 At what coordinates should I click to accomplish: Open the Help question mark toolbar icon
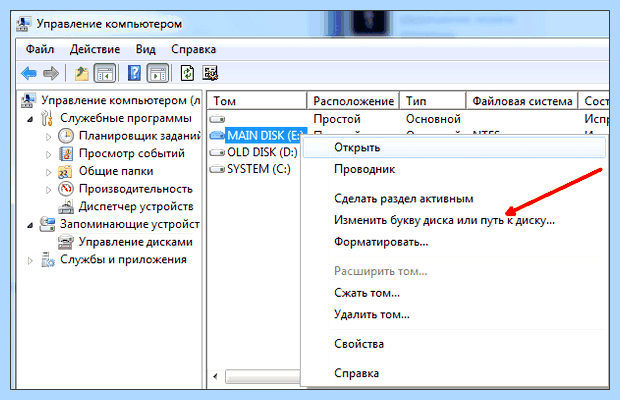point(134,74)
